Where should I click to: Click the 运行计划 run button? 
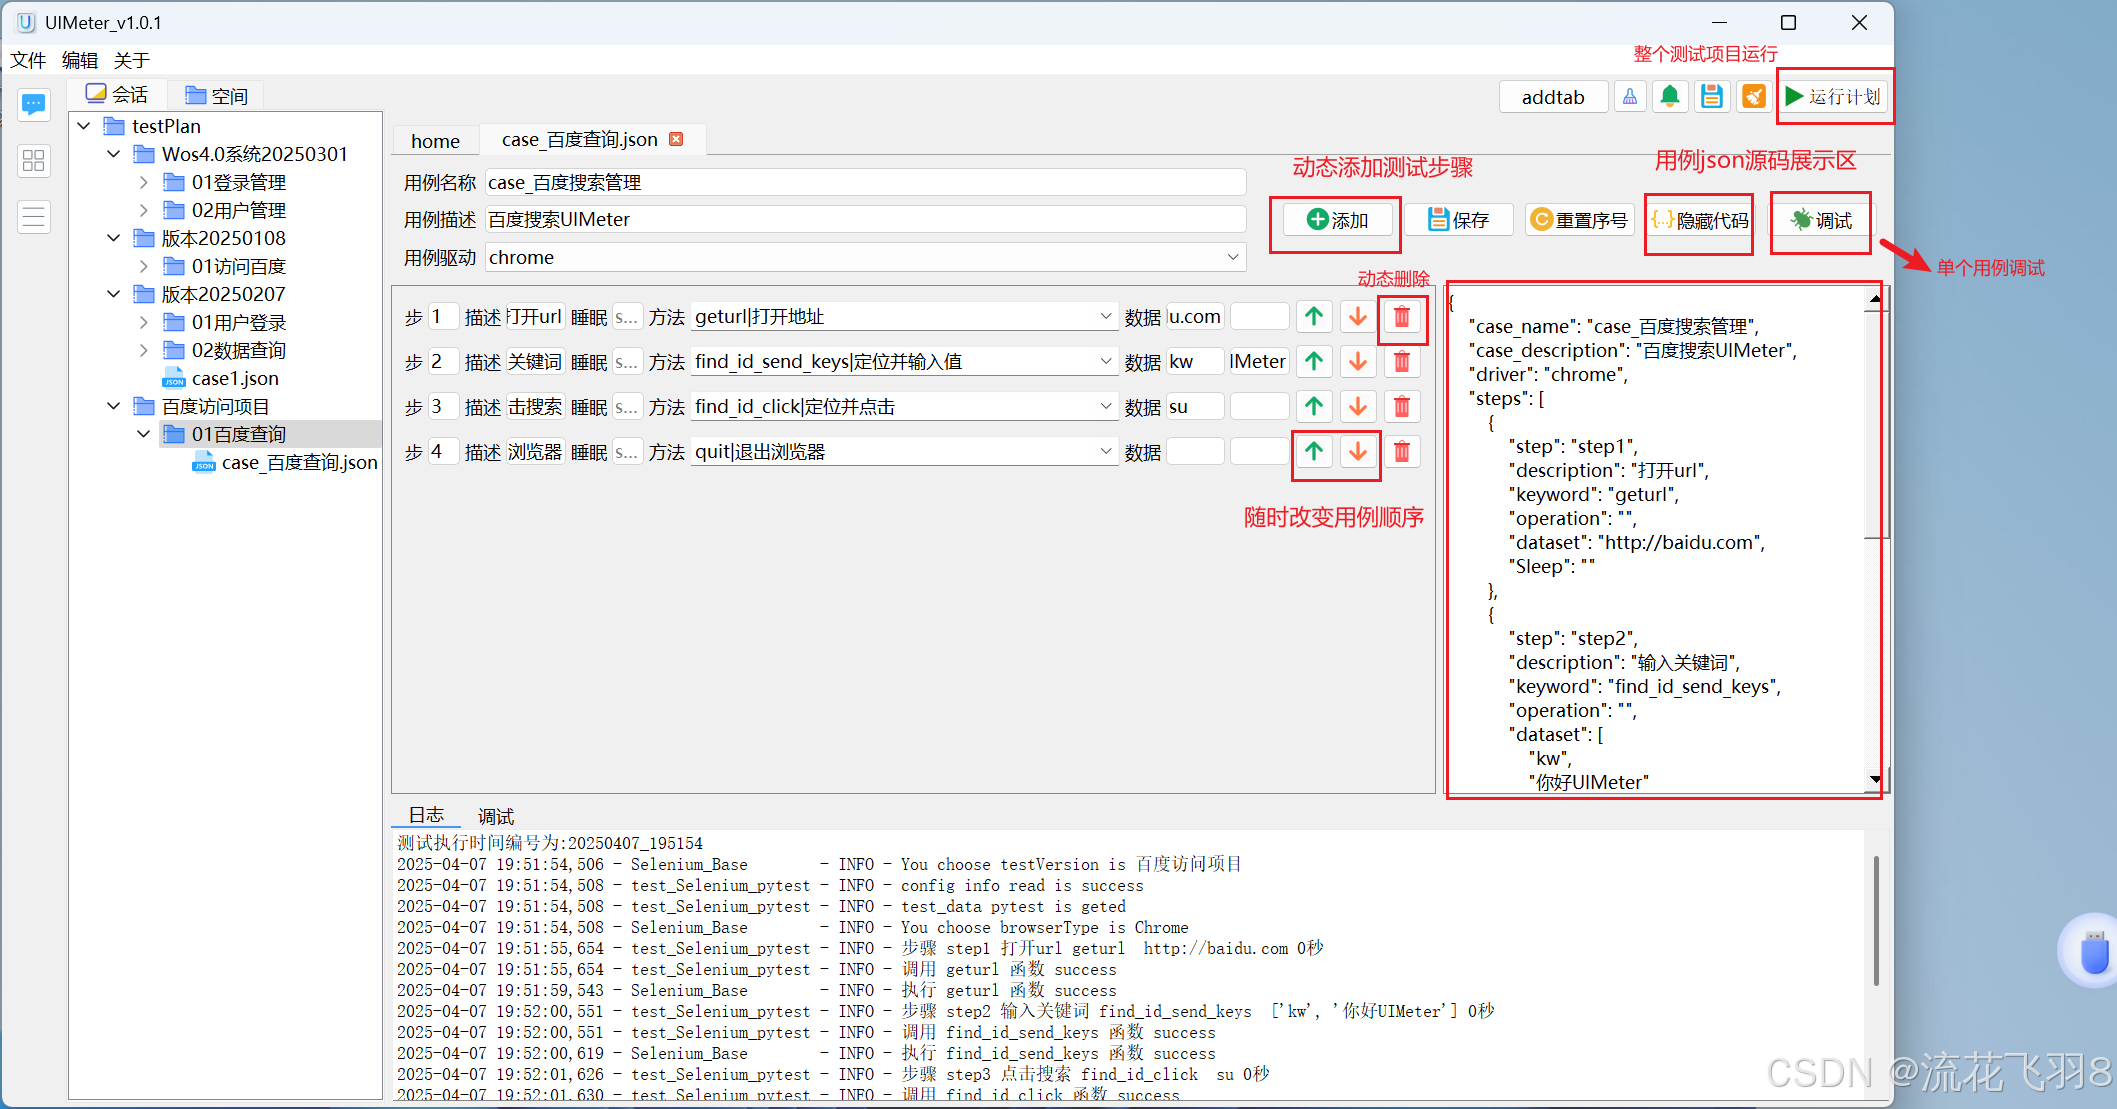(1833, 96)
